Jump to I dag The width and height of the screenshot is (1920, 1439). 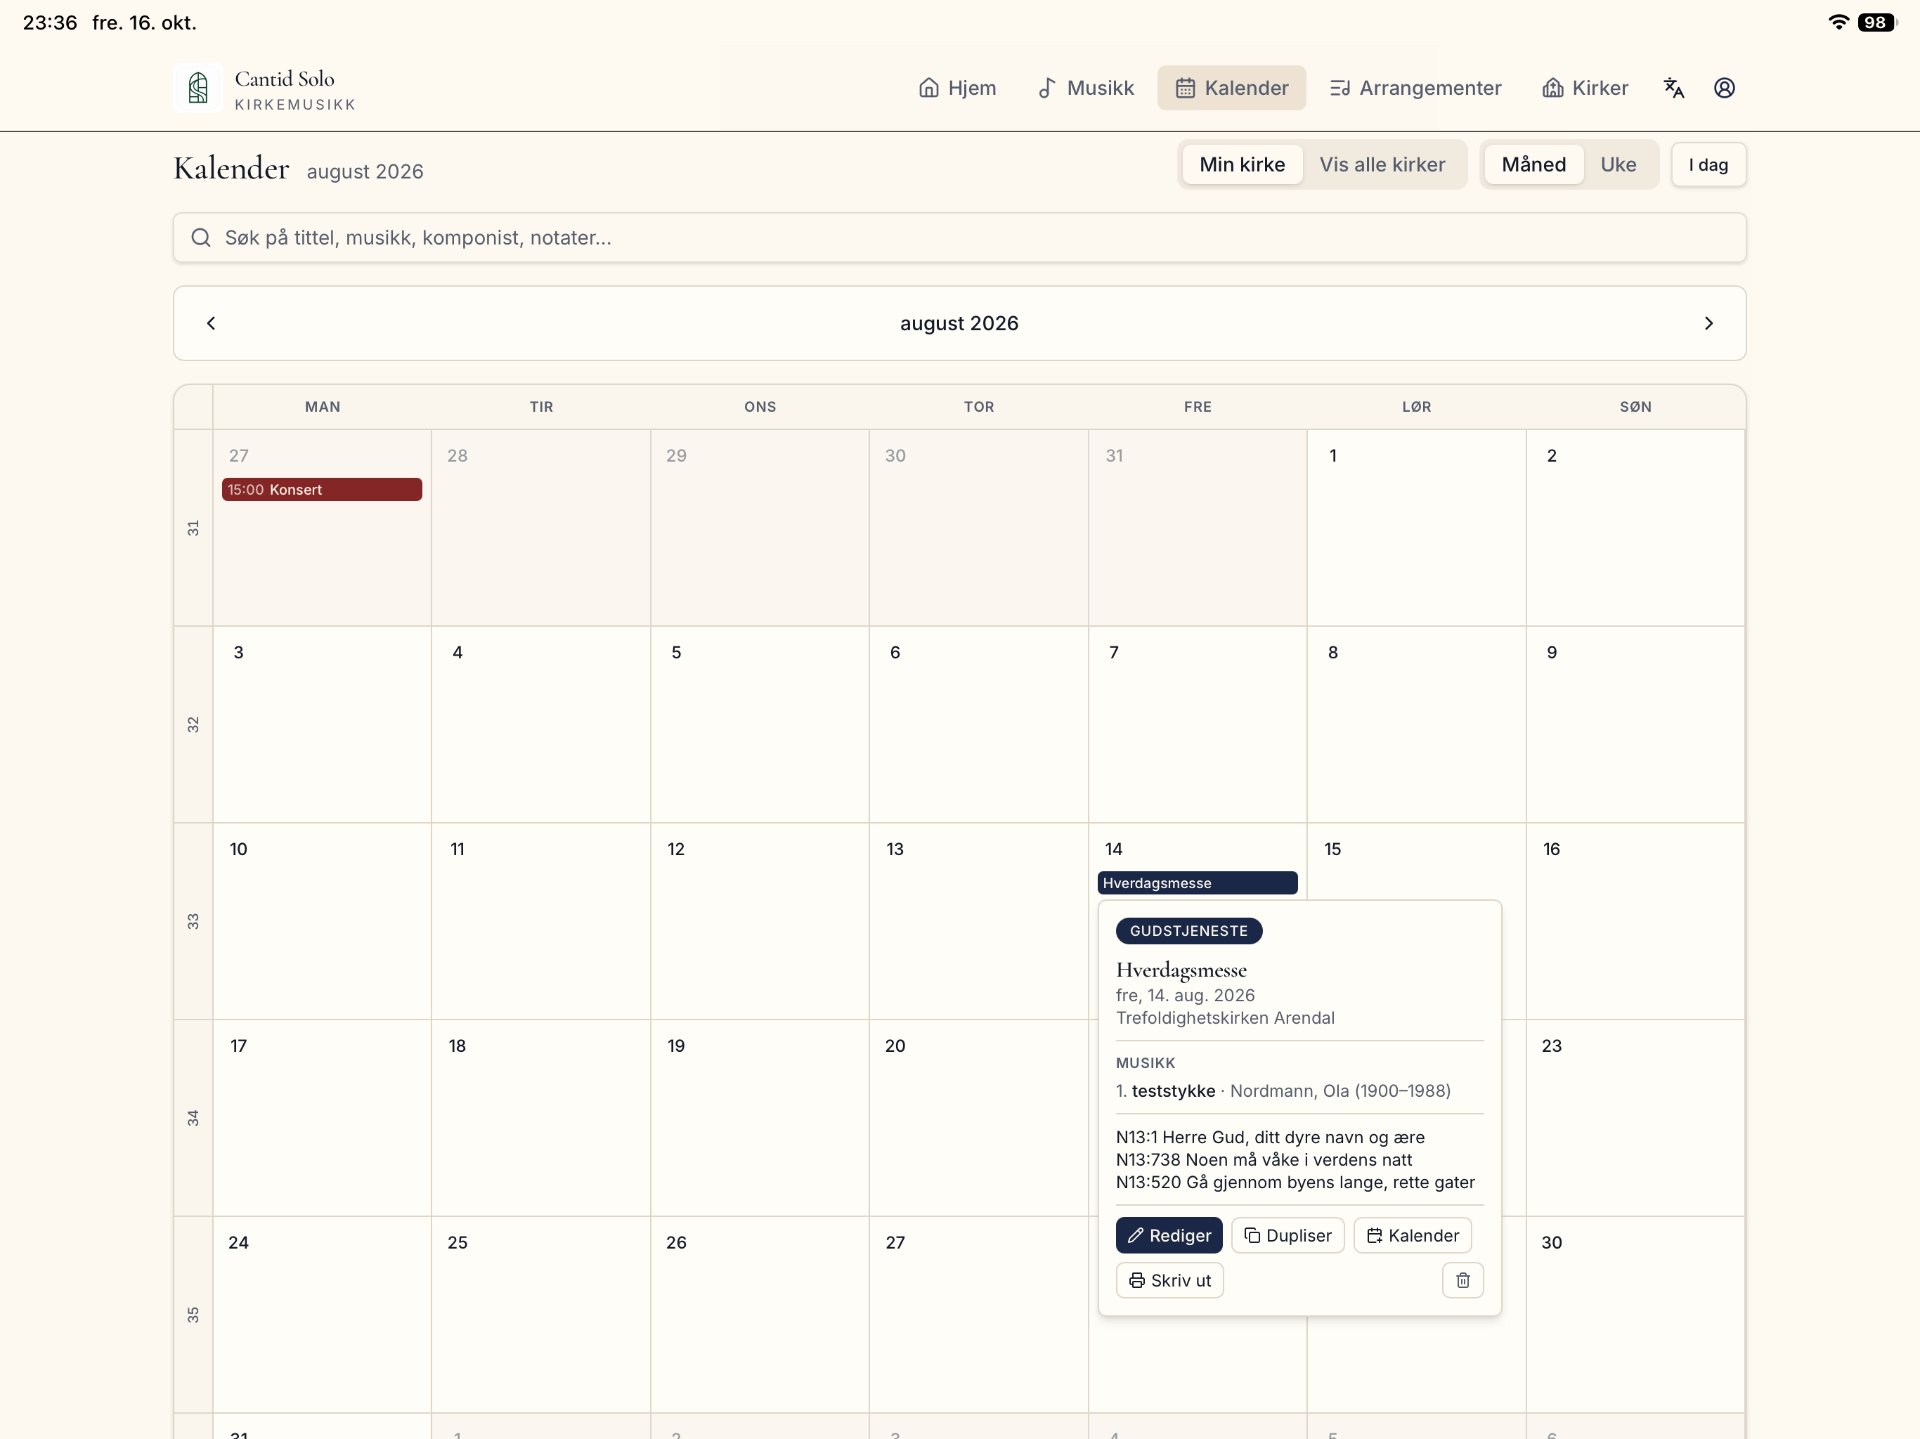(x=1708, y=165)
